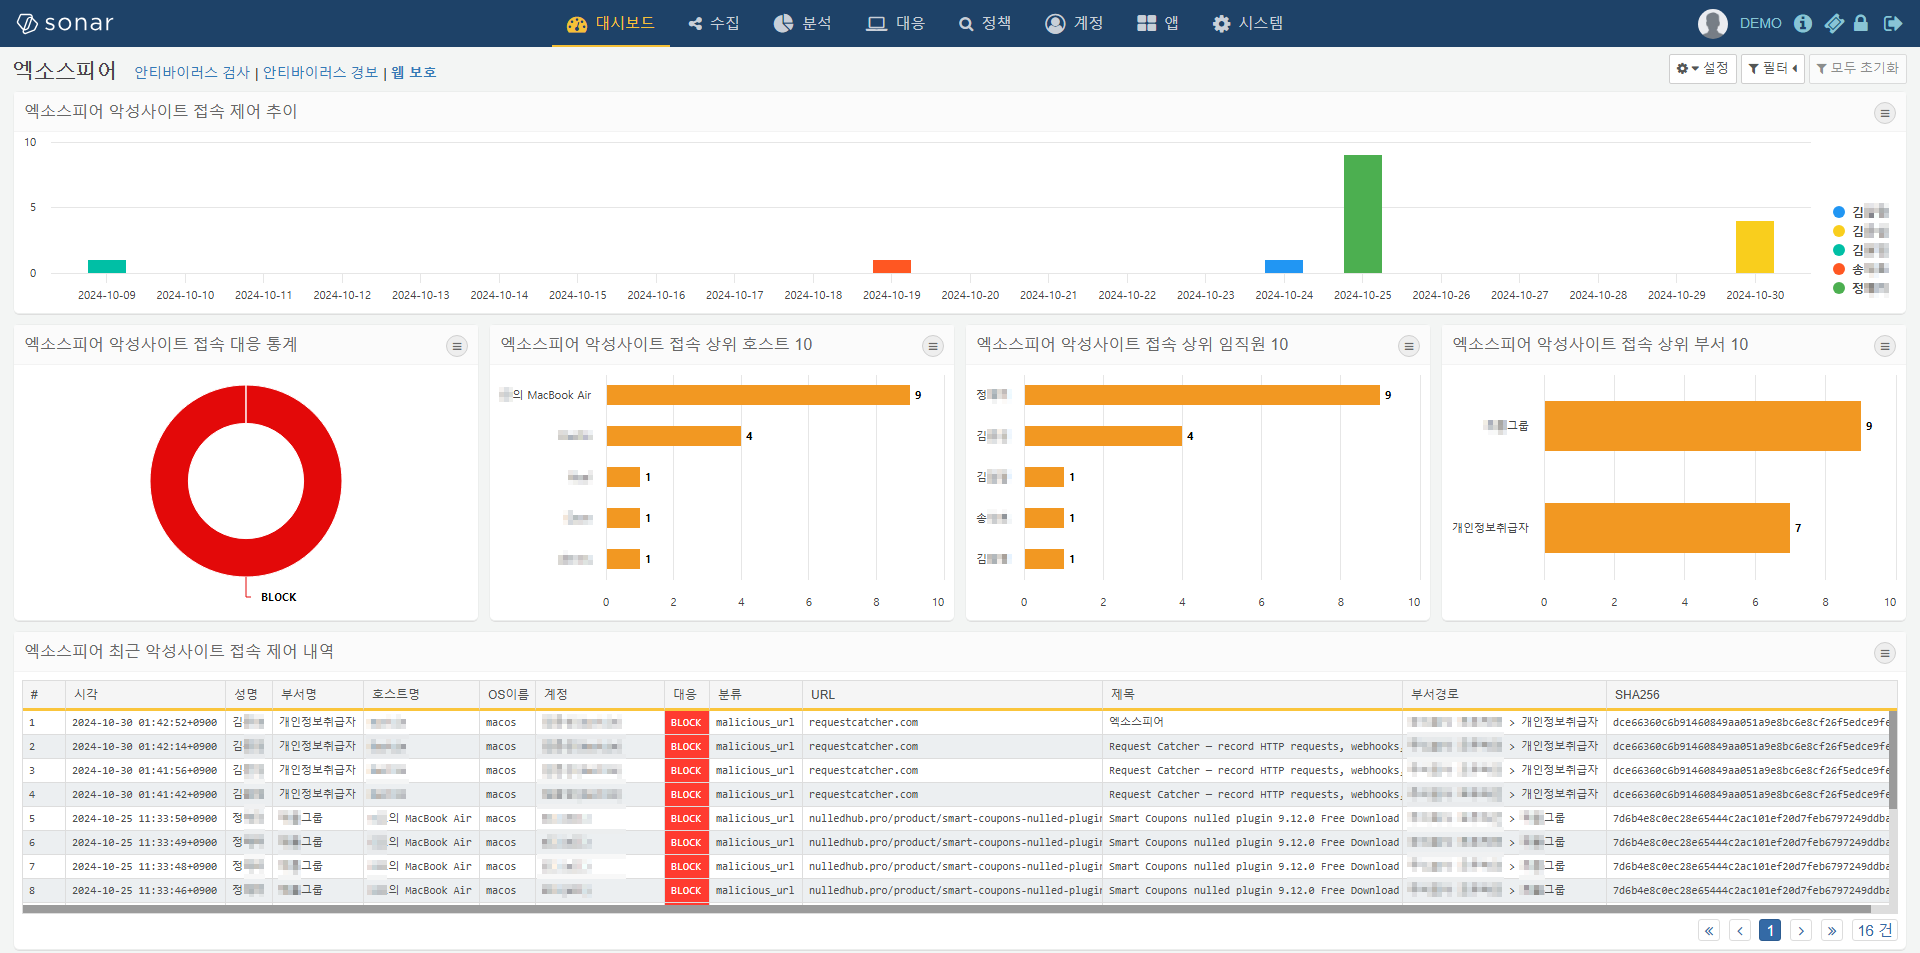Image resolution: width=1920 pixels, height=953 pixels.
Task: Sort table by 호스트명 column header
Action: click(x=421, y=694)
